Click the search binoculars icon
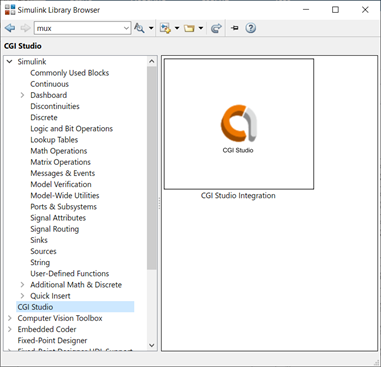Screen dimensions: 381x367 pos(139,28)
